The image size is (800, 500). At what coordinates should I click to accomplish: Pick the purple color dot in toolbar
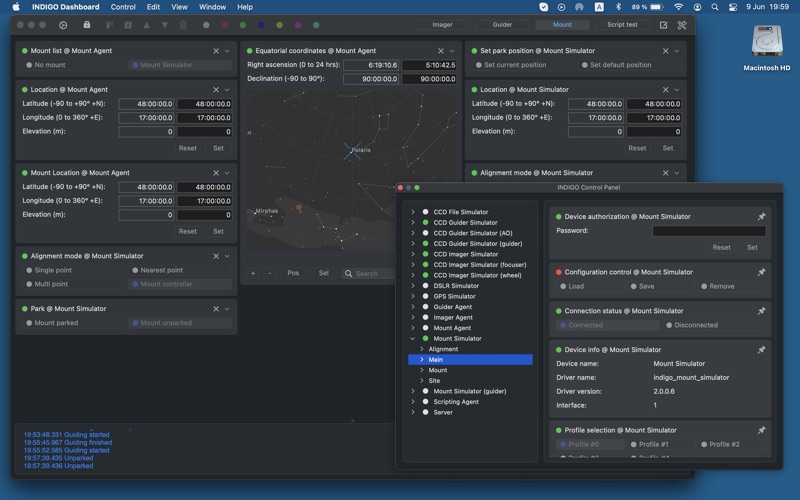pos(297,25)
